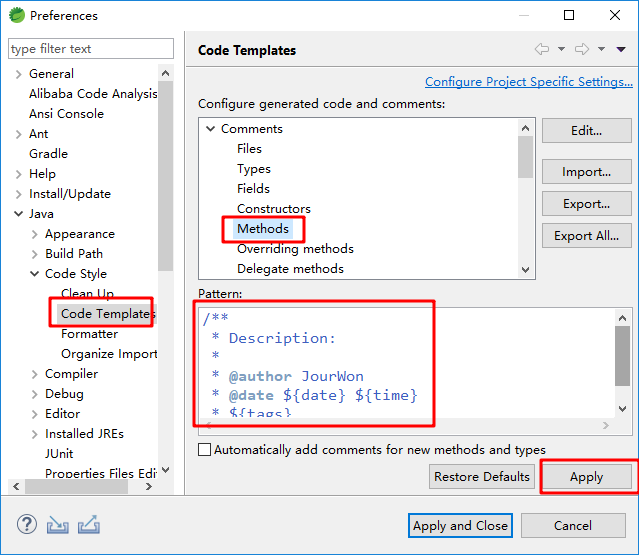Screen dimensions: 639x555
Task: Click the Restore Defaults button
Action: click(482, 476)
